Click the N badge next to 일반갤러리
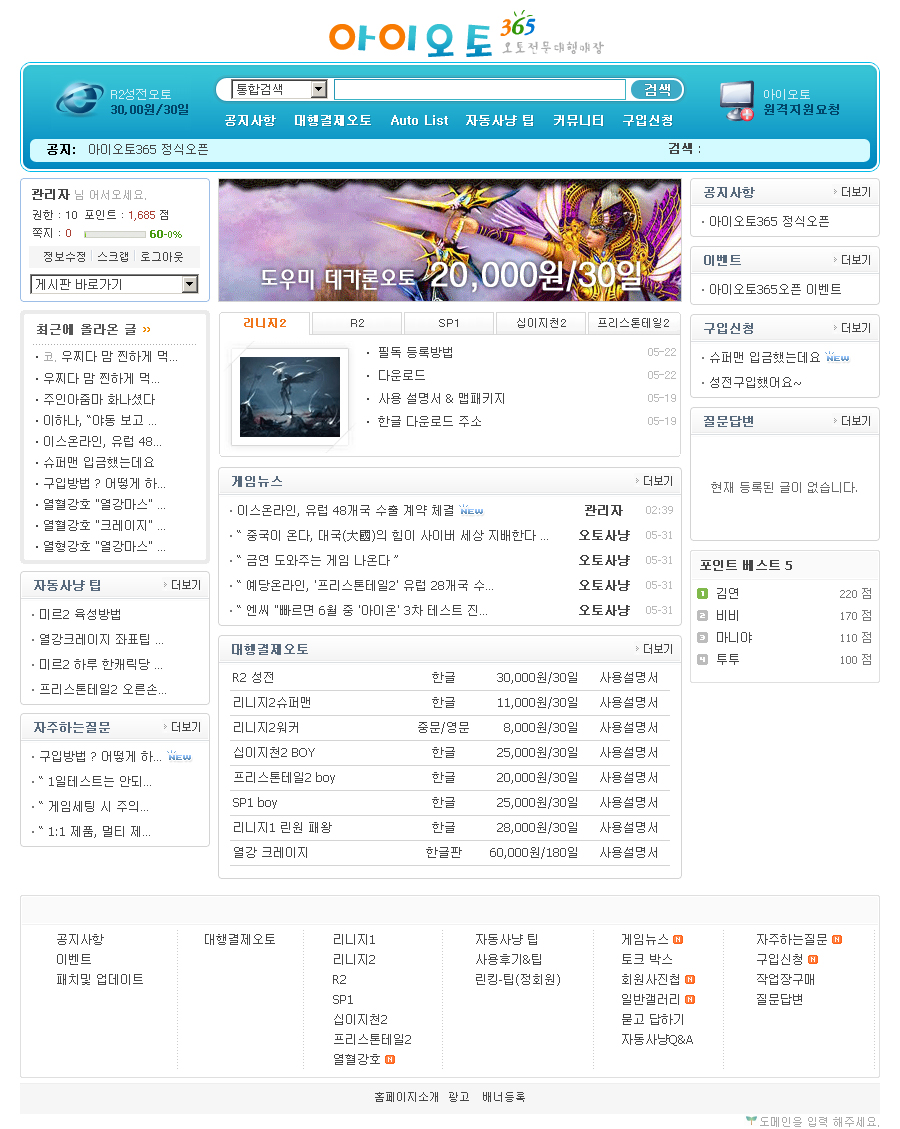The width and height of the screenshot is (900, 1129). [690, 999]
